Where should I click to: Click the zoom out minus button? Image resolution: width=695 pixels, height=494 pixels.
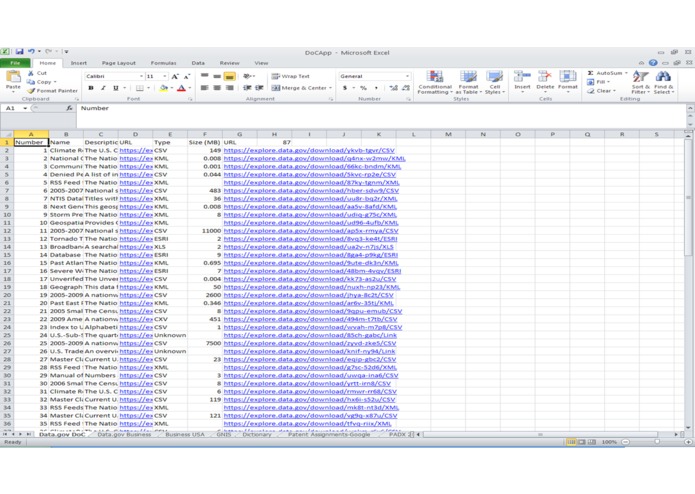pyautogui.click(x=625, y=442)
